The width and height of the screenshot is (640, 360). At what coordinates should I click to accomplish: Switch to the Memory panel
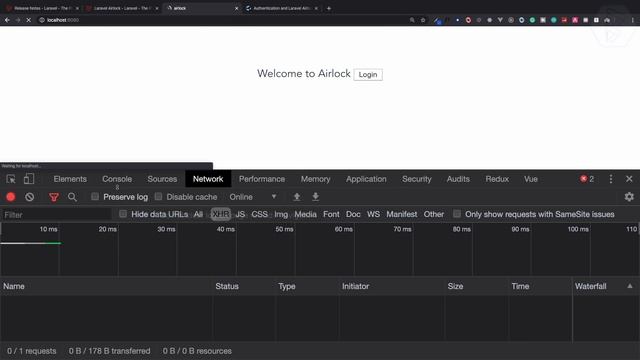(x=316, y=179)
